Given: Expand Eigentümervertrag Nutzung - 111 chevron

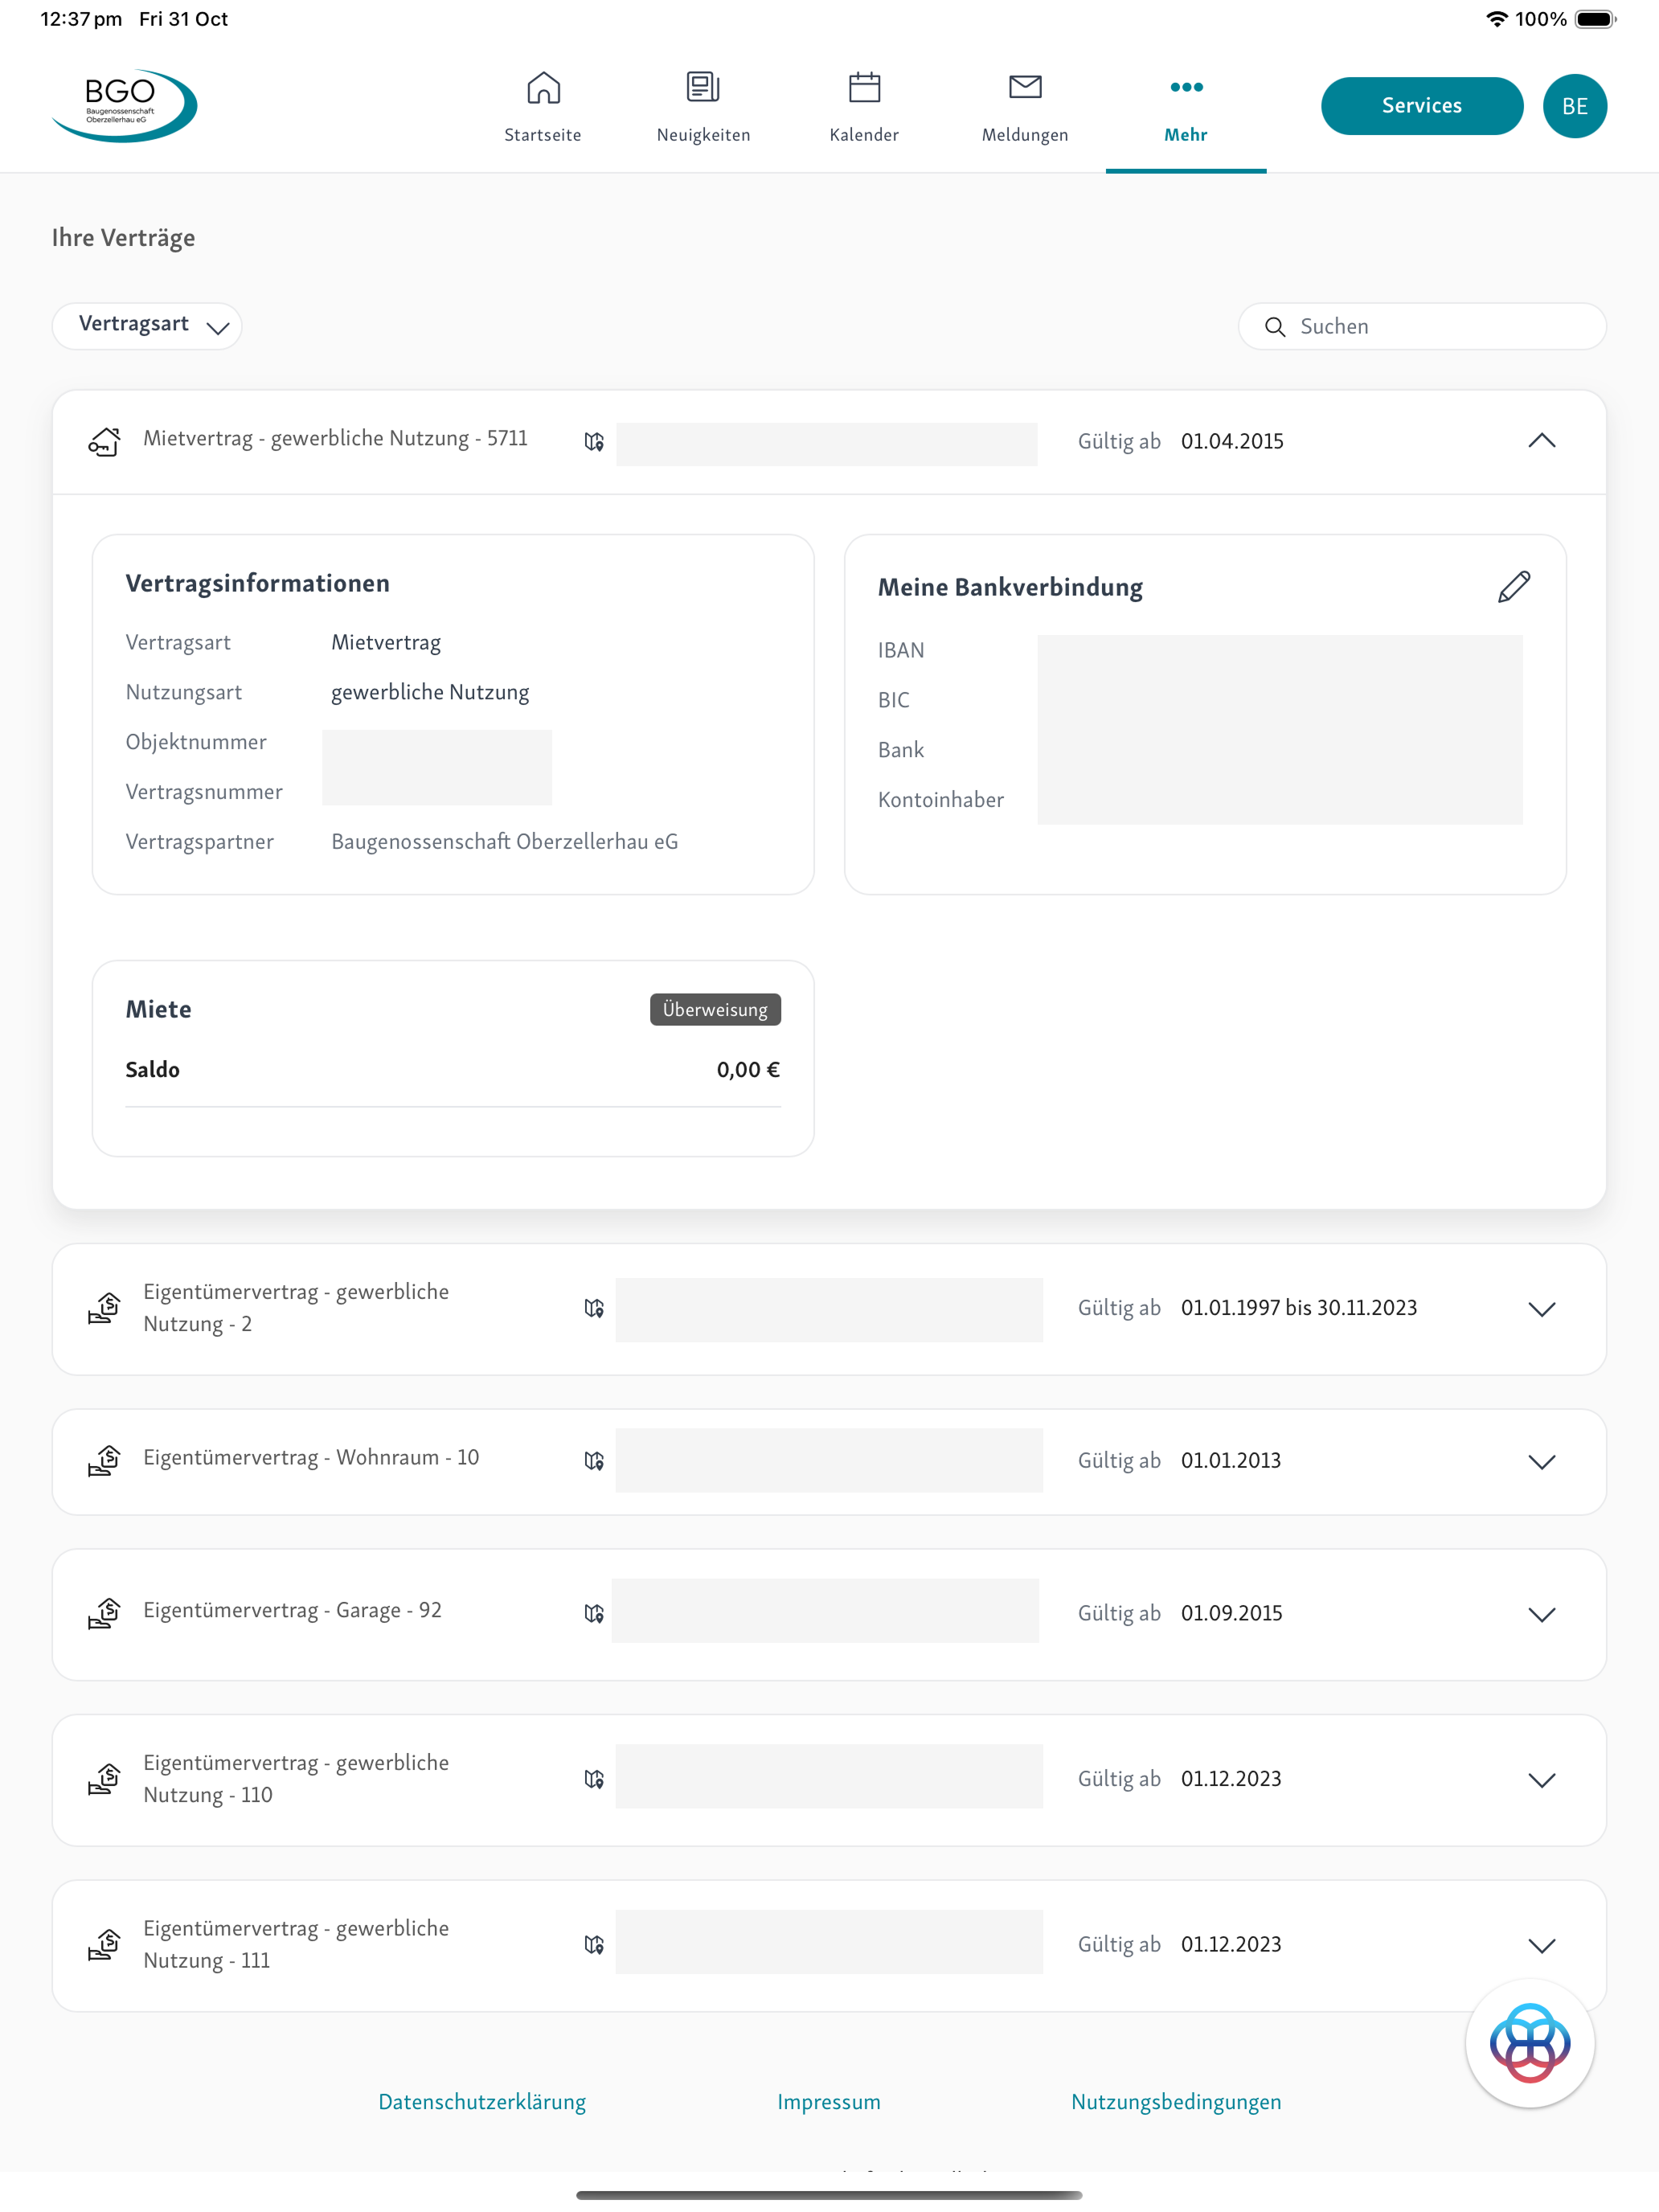Looking at the screenshot, I should click(x=1541, y=1945).
